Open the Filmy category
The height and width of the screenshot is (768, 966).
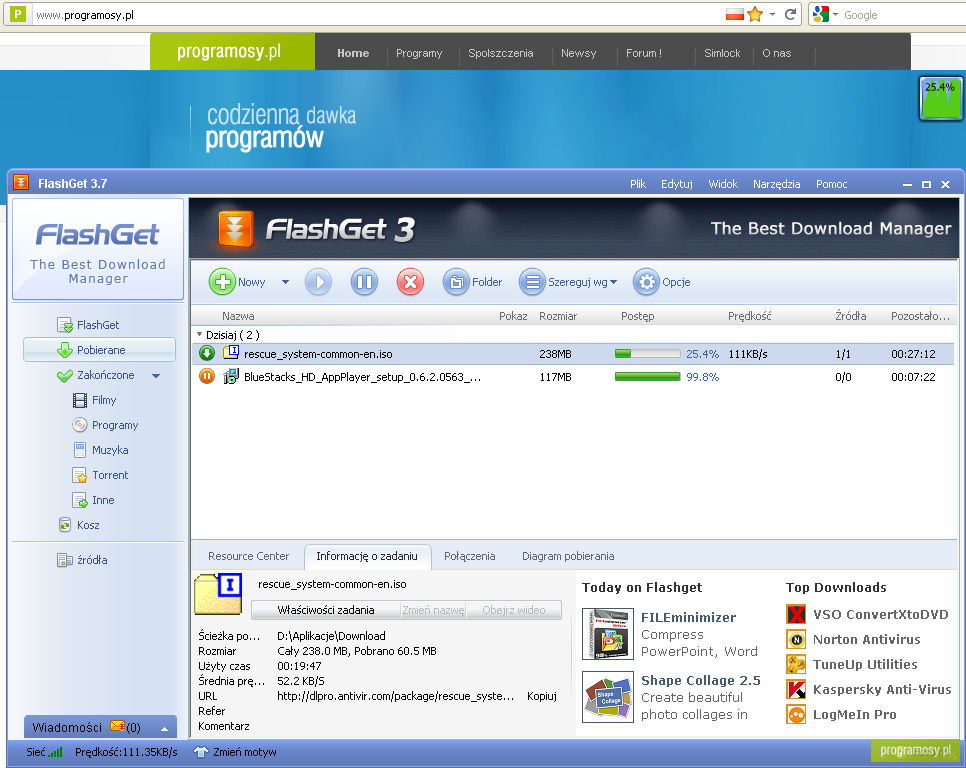click(94, 400)
